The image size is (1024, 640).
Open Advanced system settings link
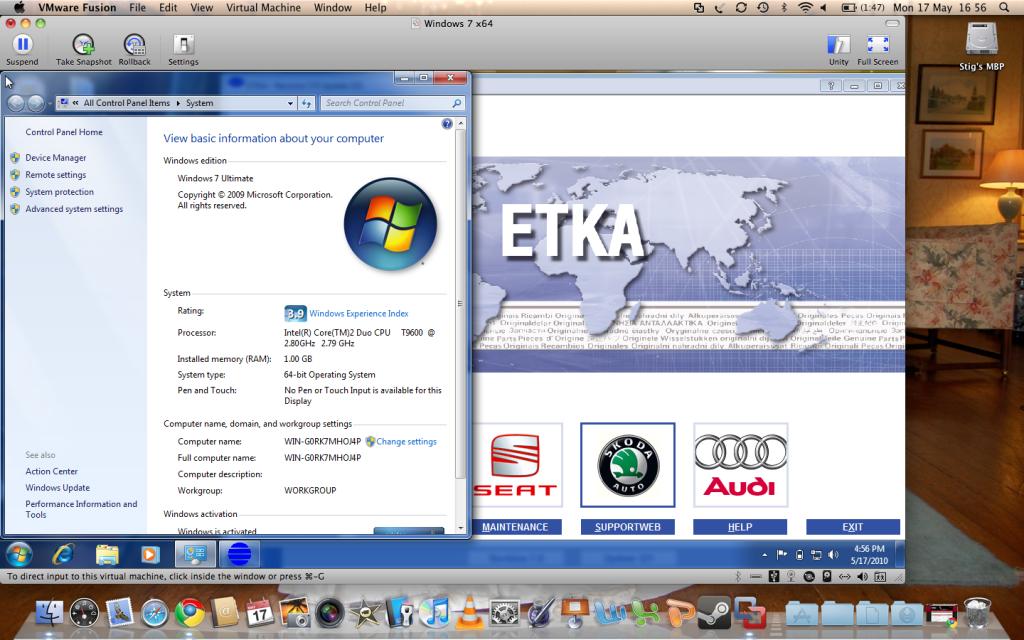[74, 209]
